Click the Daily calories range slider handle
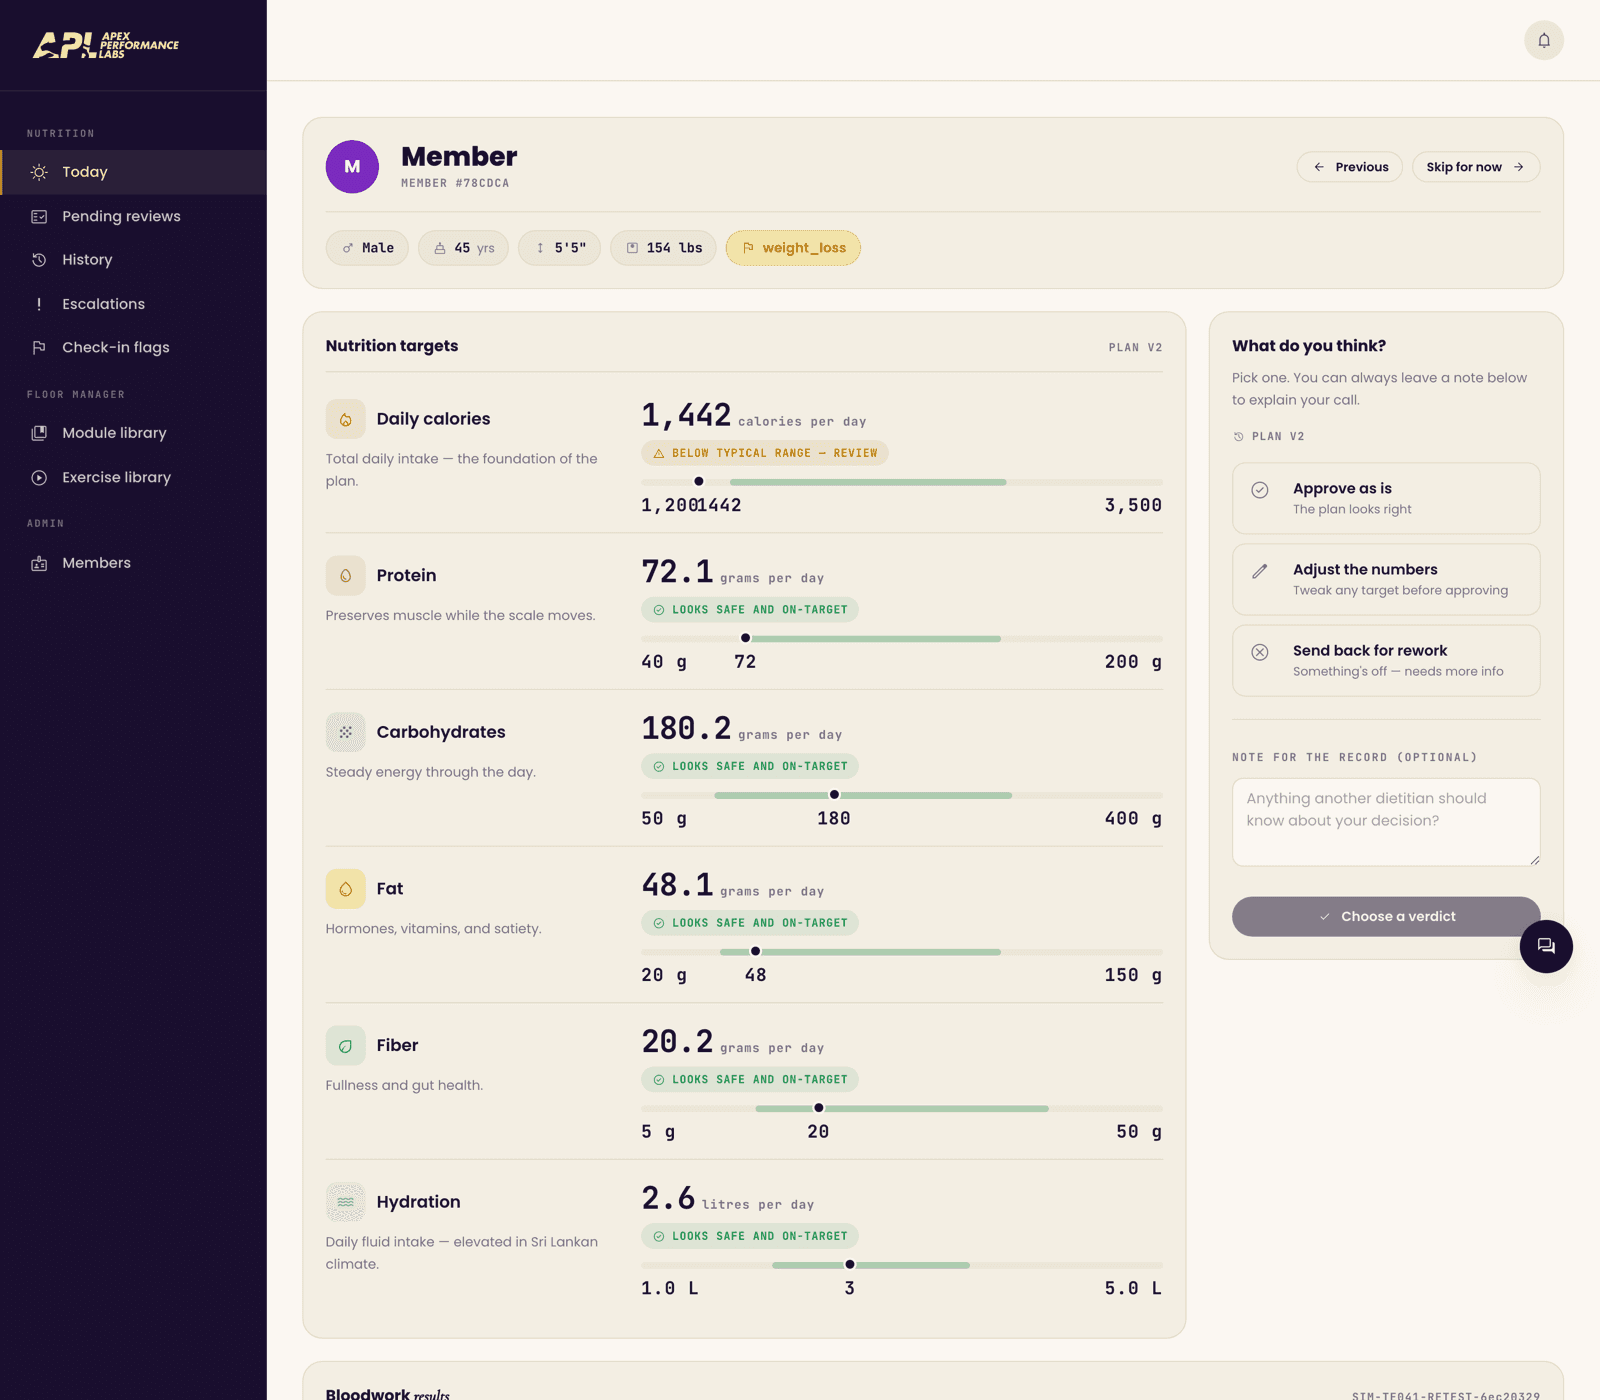This screenshot has height=1400, width=1600. click(x=699, y=482)
